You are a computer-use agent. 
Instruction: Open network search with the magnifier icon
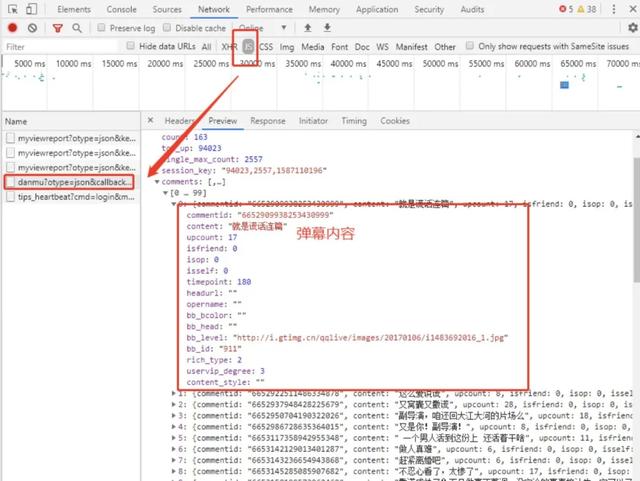[77, 28]
